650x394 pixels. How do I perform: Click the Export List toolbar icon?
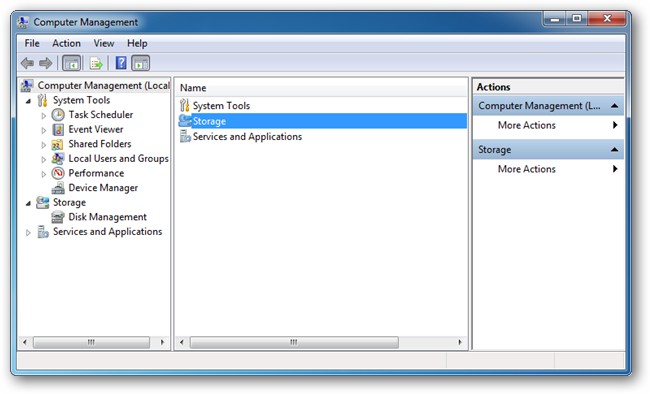pos(96,63)
